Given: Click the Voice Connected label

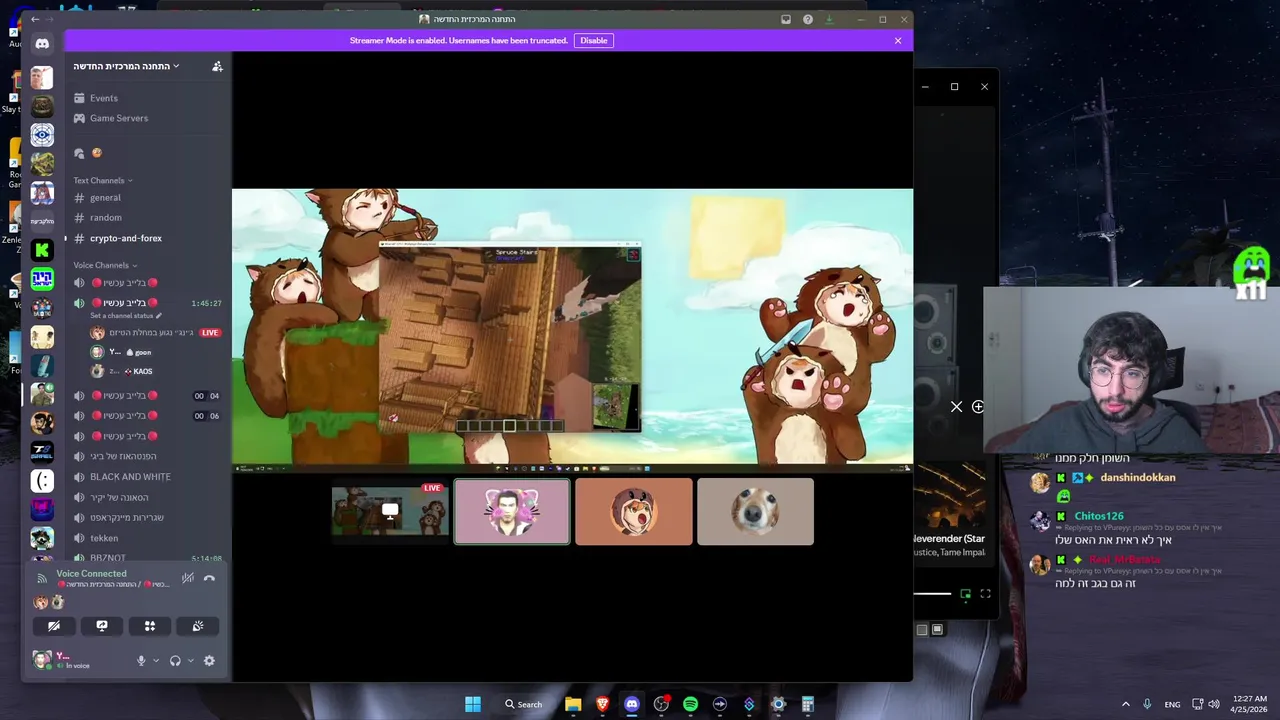Looking at the screenshot, I should (91, 574).
